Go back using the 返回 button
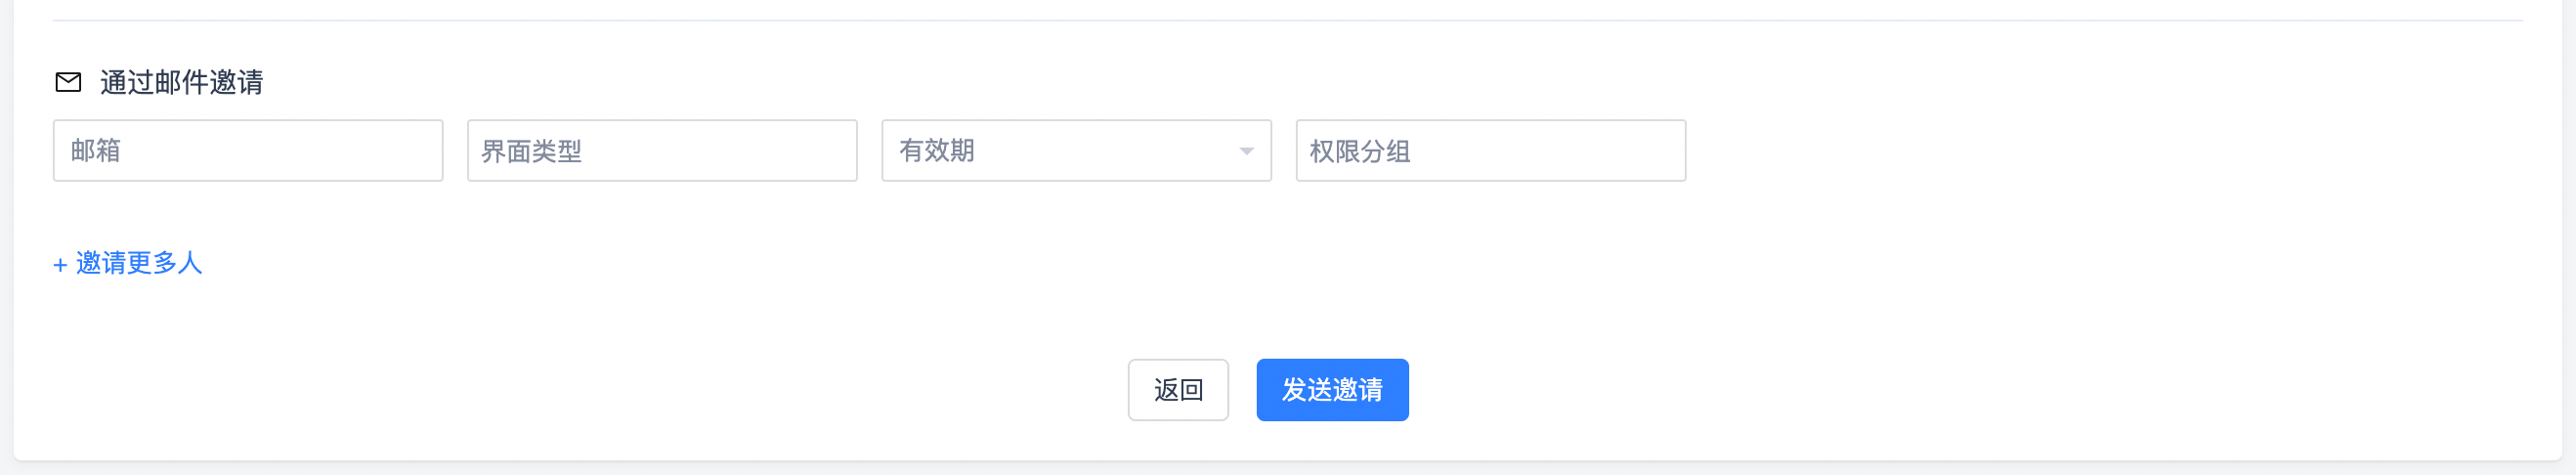The image size is (2576, 475). click(x=1177, y=390)
